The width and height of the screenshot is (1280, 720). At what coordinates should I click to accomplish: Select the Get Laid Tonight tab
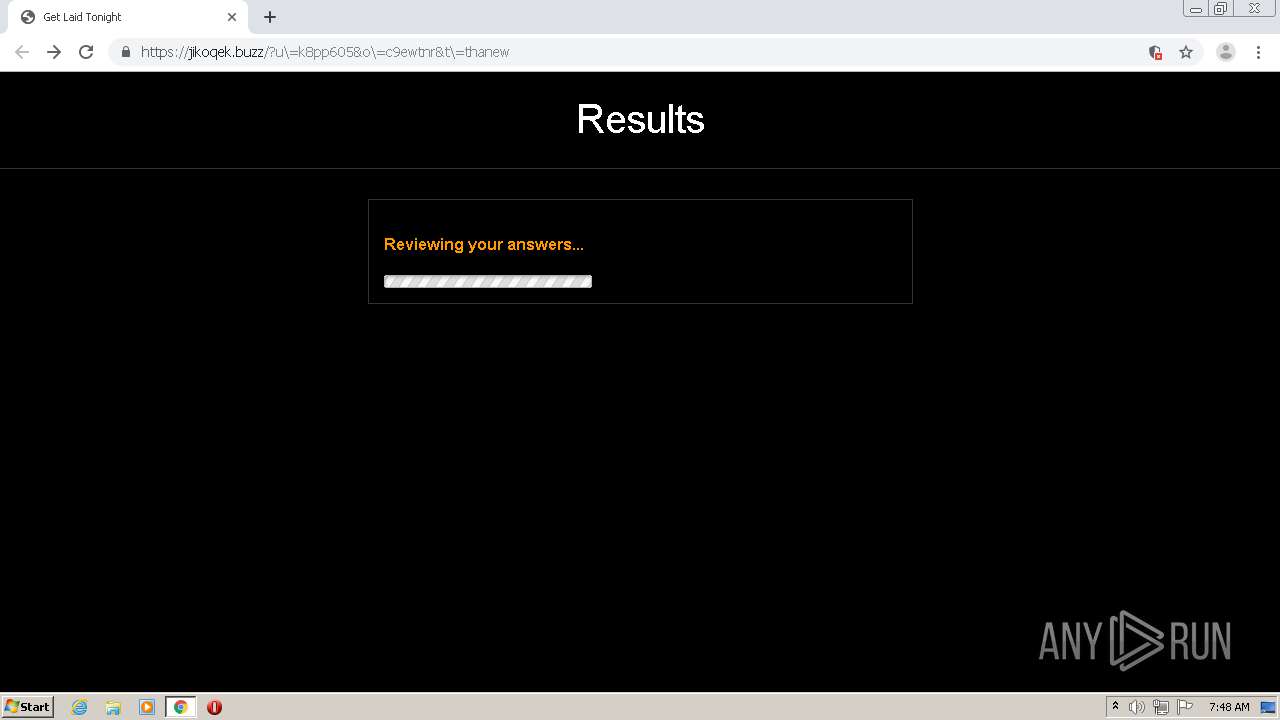(130, 17)
